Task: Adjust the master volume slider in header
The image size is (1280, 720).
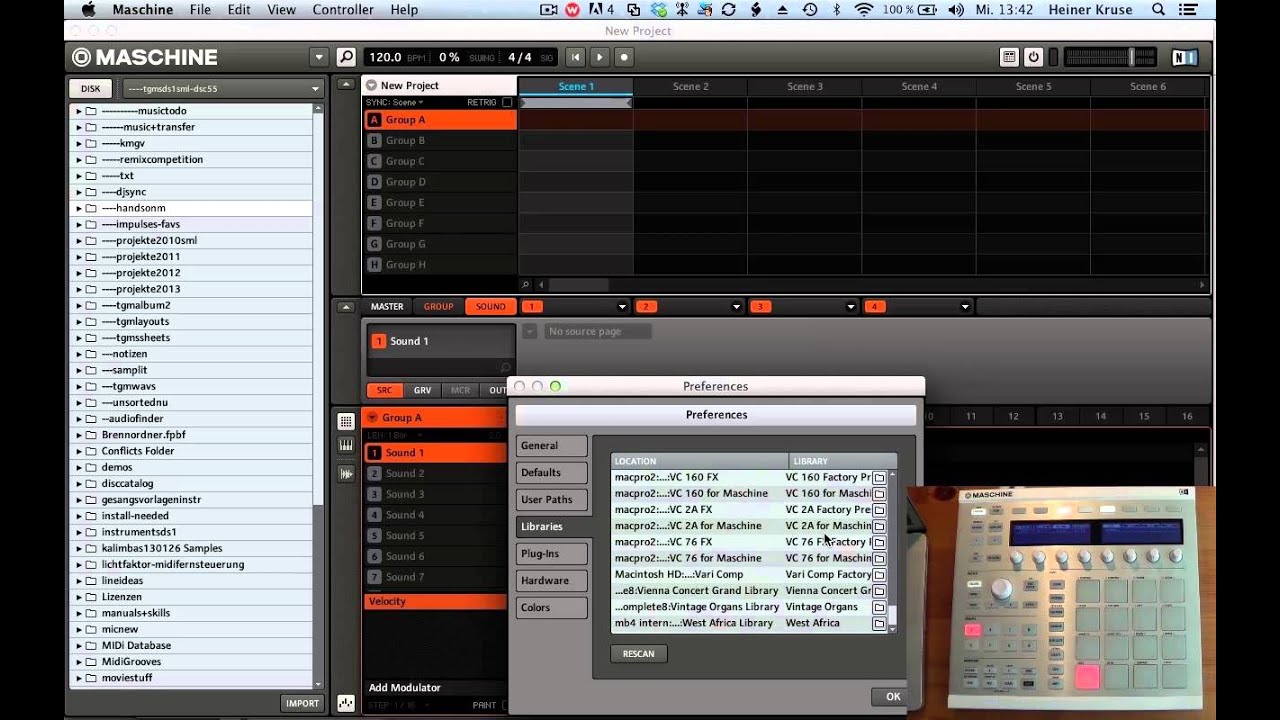Action: [x=1111, y=57]
